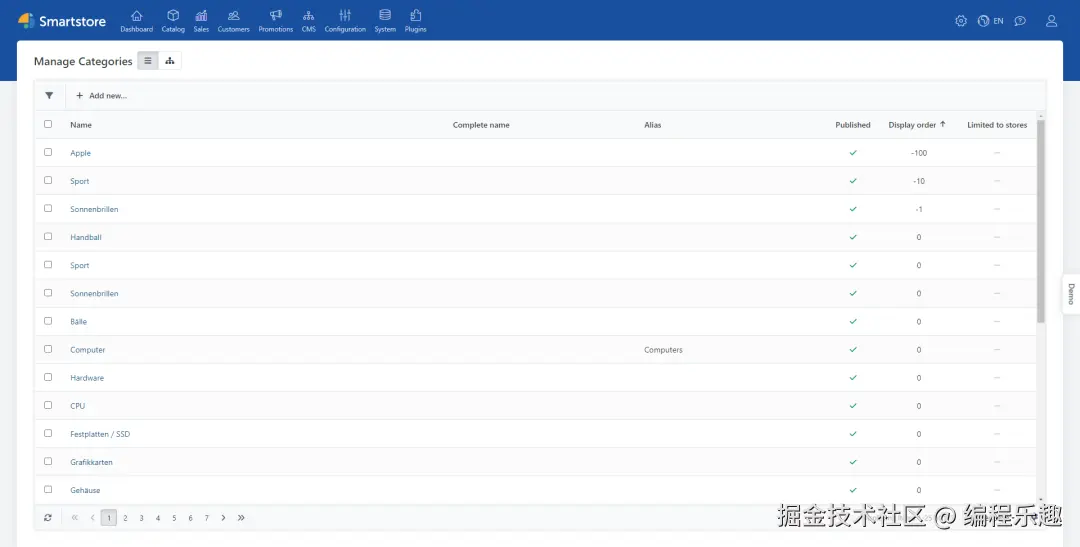The width and height of the screenshot is (1080, 547).
Task: Open the Promotions menu
Action: click(x=276, y=21)
